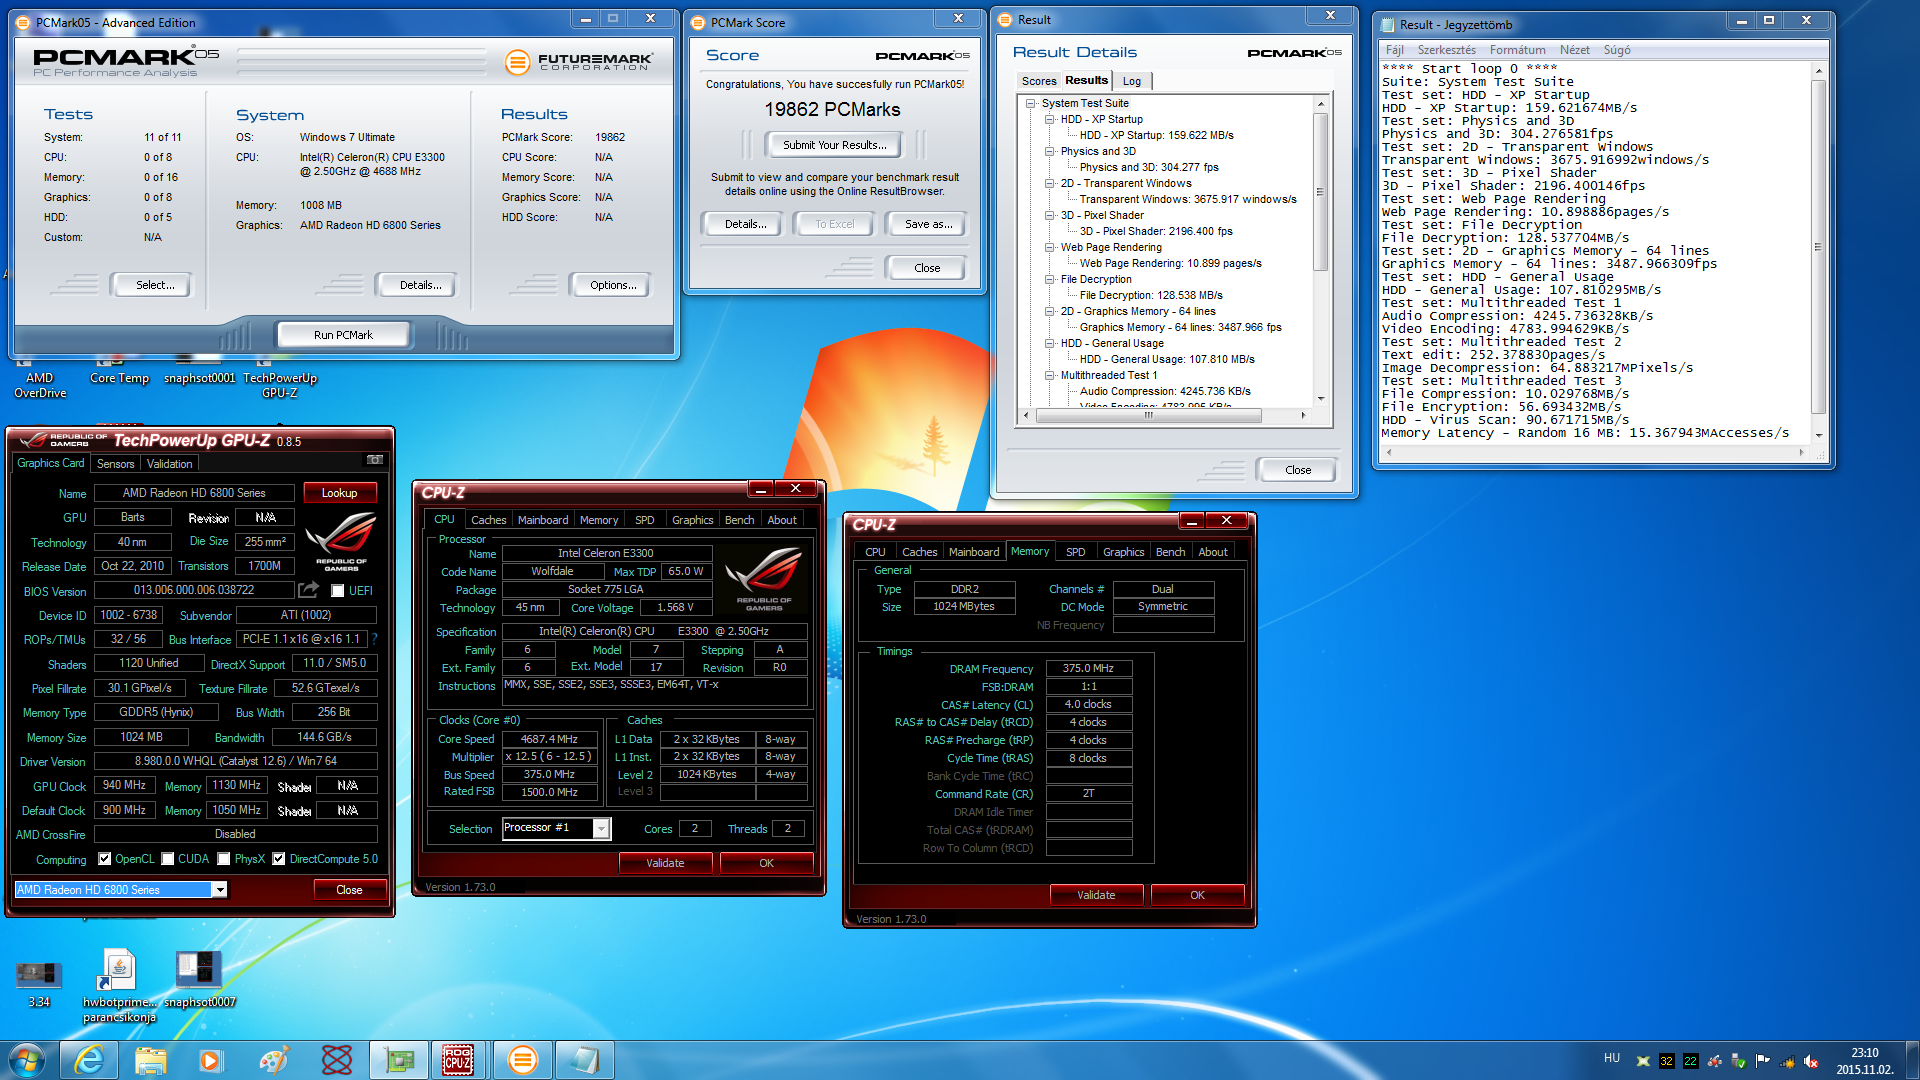Collapse the Web Page Rendering node

coord(1050,247)
